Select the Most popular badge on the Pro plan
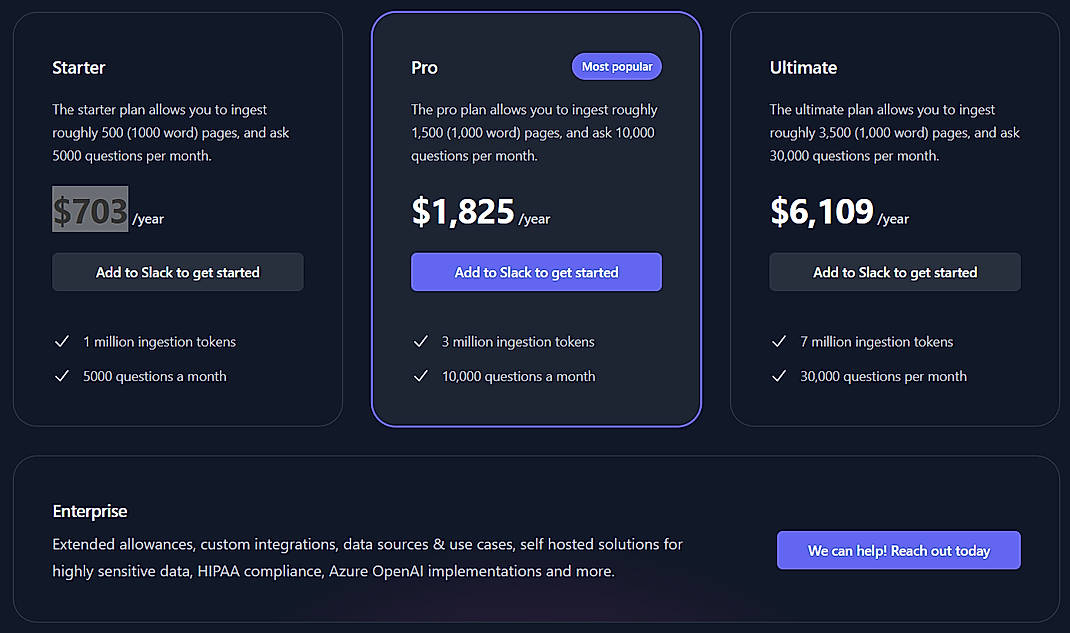1070x633 pixels. click(616, 66)
